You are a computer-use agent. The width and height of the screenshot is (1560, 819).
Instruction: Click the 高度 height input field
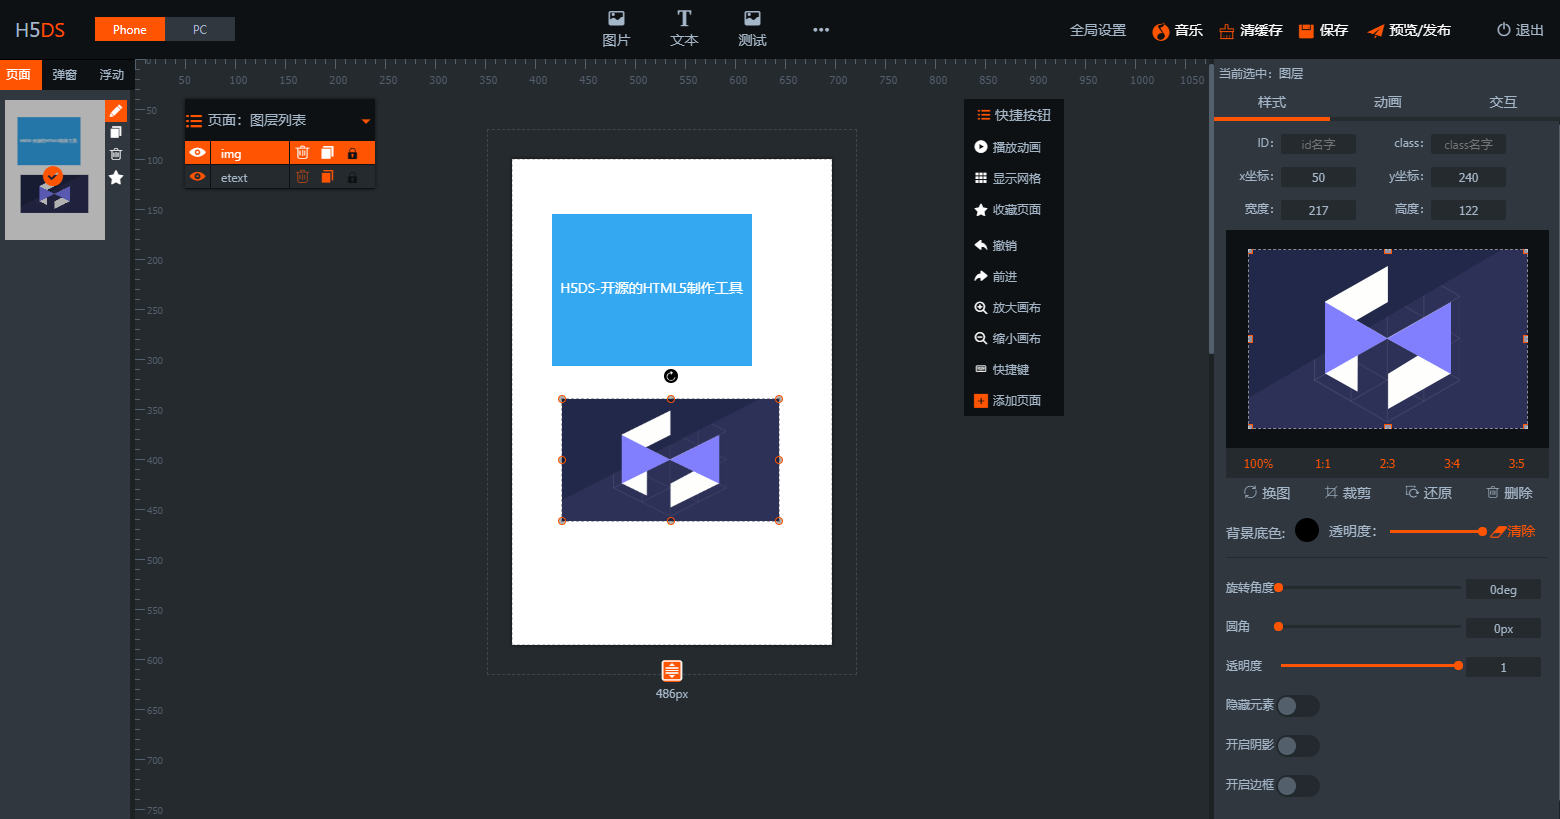(1468, 210)
